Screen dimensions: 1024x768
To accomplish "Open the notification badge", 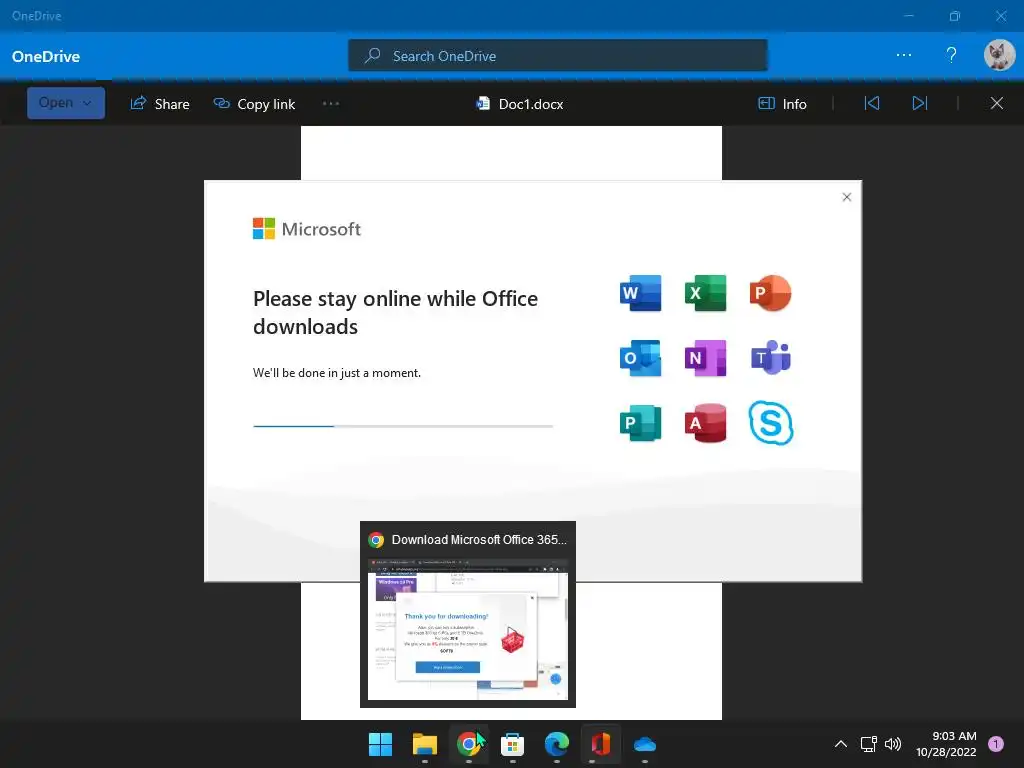I will tap(996, 744).
